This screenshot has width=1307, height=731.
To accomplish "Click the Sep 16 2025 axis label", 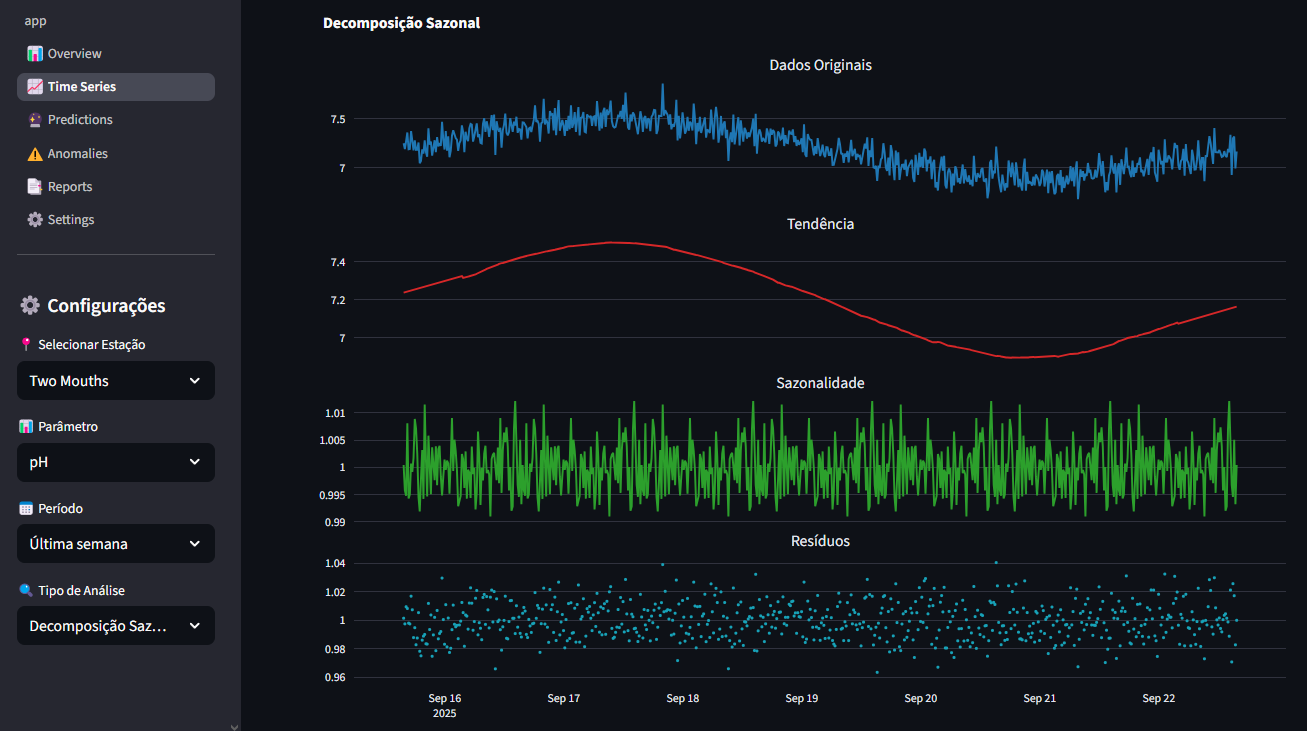I will click(x=444, y=706).
